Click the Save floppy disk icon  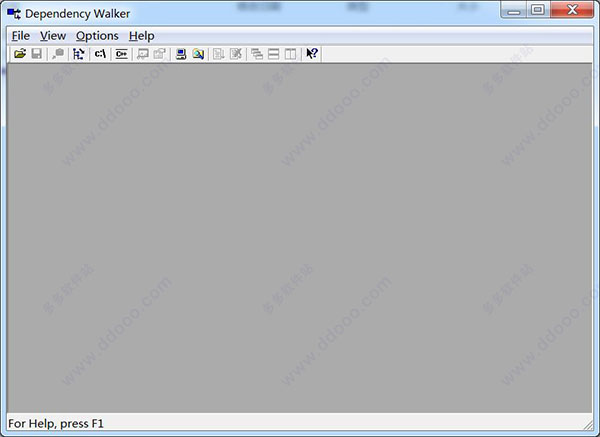37,54
